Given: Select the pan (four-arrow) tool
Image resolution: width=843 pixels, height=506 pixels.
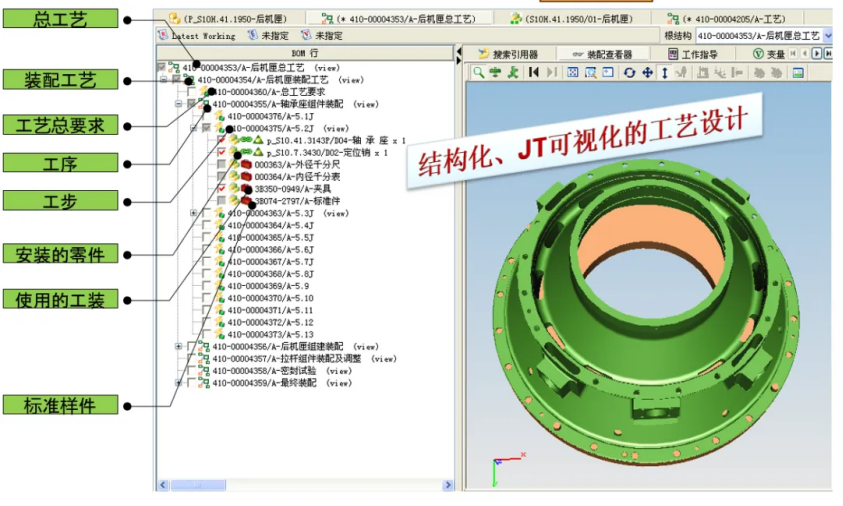Looking at the screenshot, I should coord(647,72).
